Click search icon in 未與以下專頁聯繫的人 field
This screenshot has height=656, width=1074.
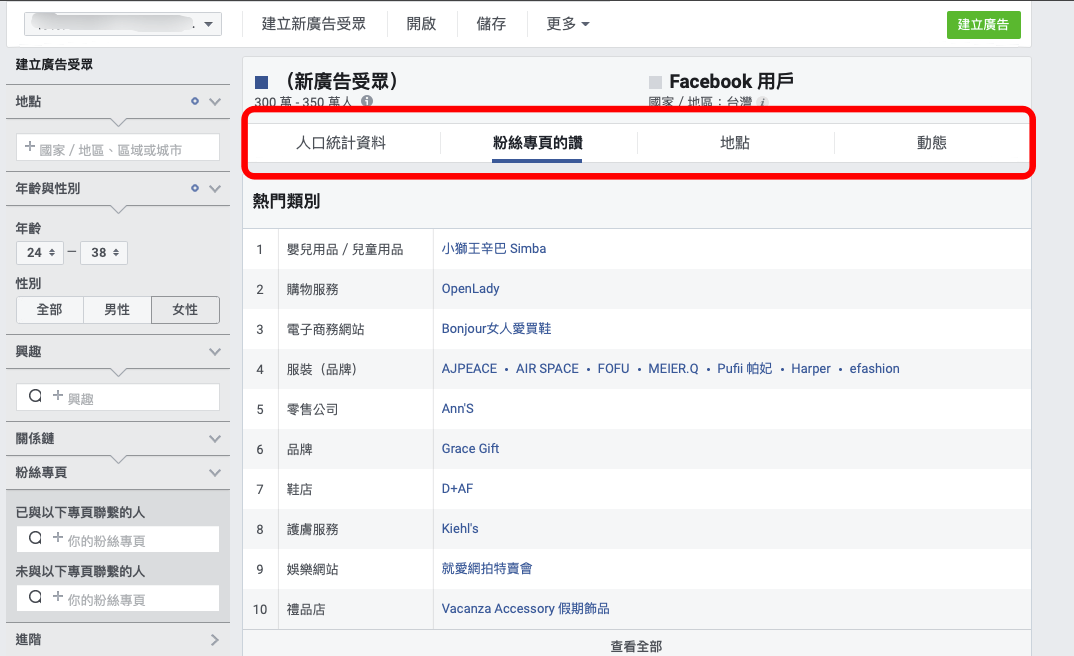[x=35, y=597]
